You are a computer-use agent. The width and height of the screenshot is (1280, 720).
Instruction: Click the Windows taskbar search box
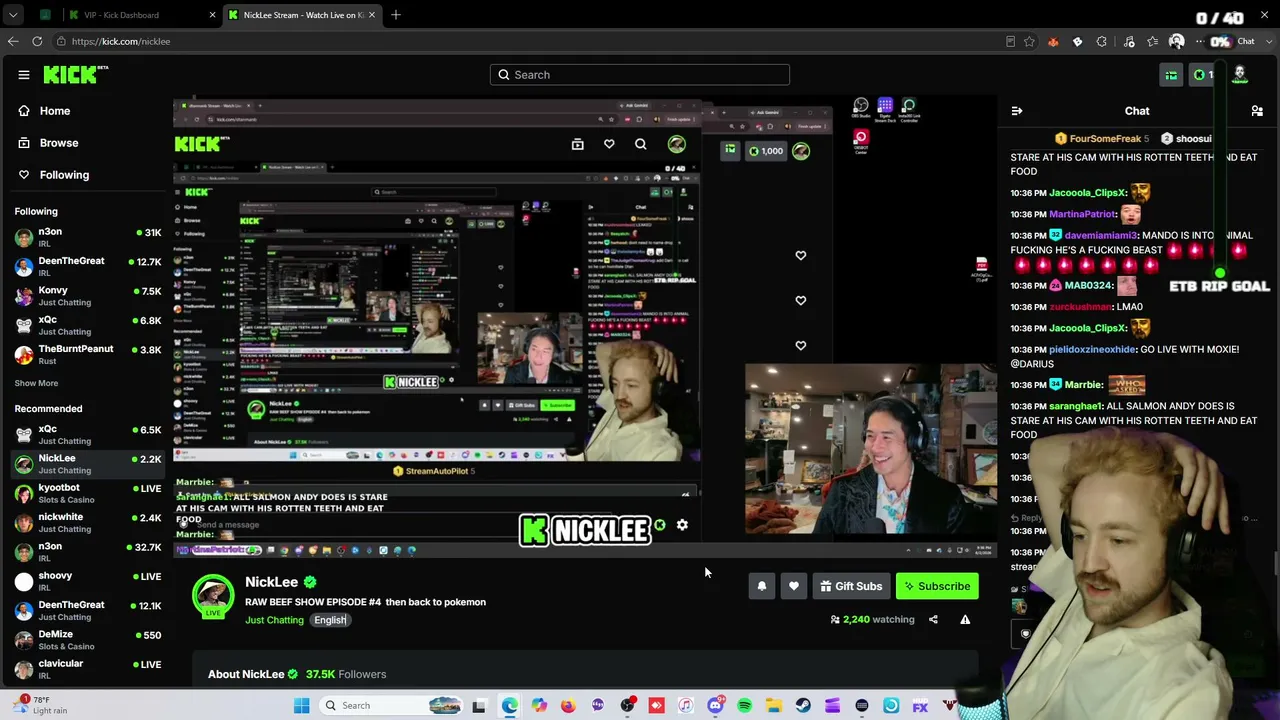click(x=392, y=706)
